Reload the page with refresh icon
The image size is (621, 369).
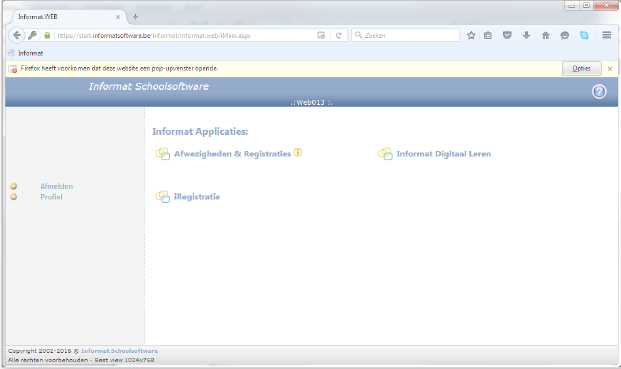point(339,35)
